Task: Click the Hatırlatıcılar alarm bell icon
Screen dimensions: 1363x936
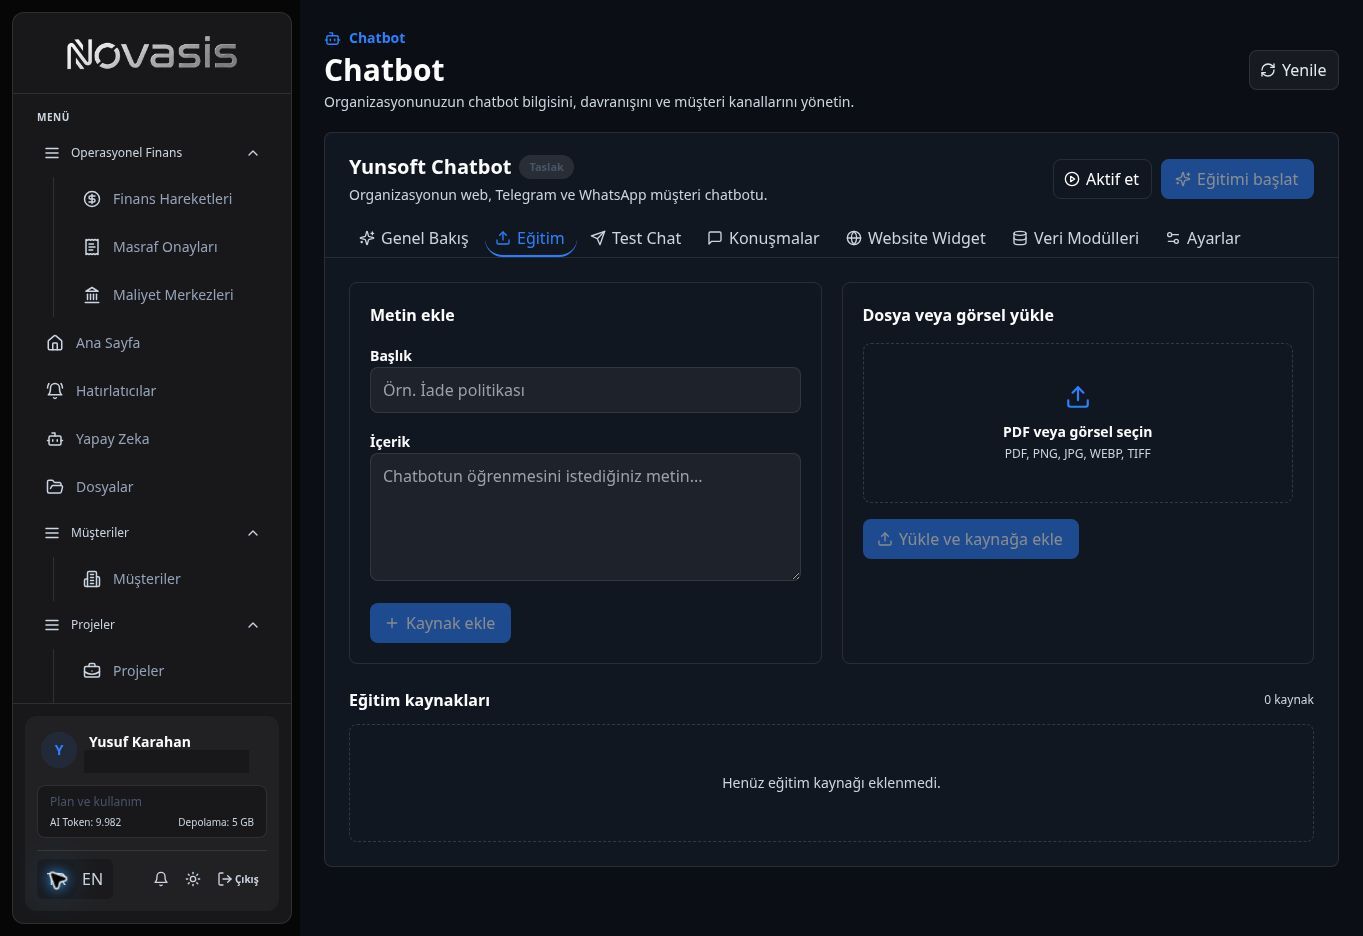Action: point(55,391)
